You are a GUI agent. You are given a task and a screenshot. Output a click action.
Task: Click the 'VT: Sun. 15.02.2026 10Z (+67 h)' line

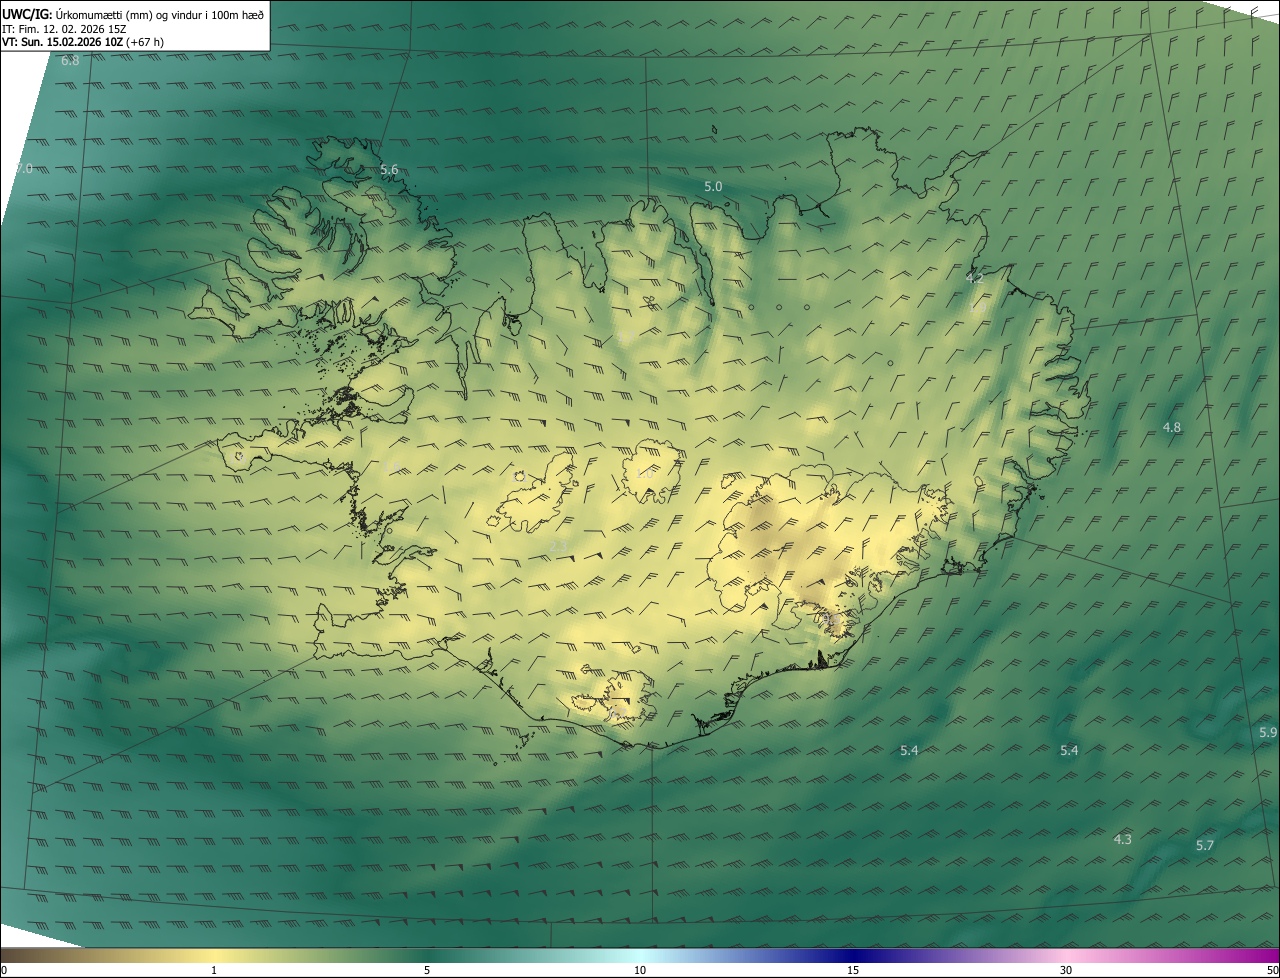pos(83,42)
